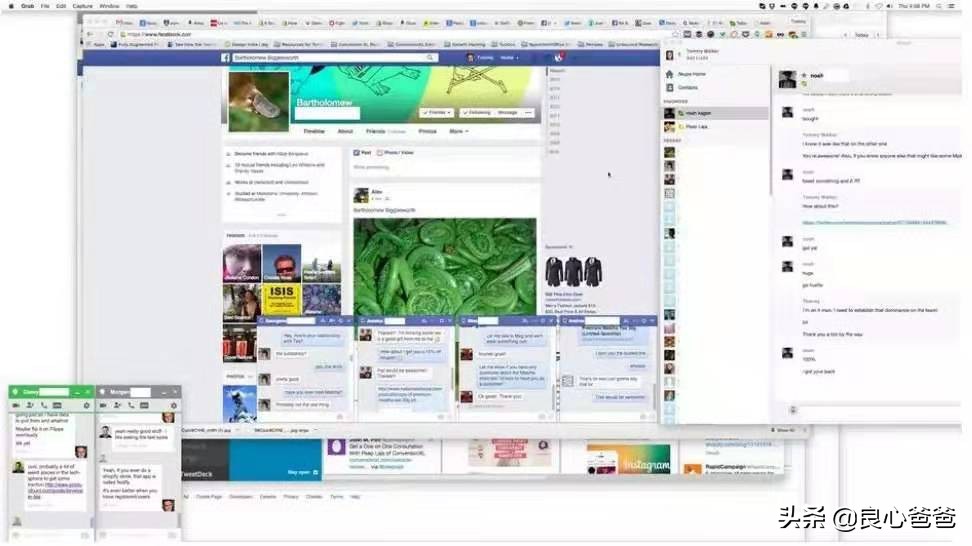The image size is (972, 546).
Task: Click the Facebook search field
Action: tap(334, 58)
